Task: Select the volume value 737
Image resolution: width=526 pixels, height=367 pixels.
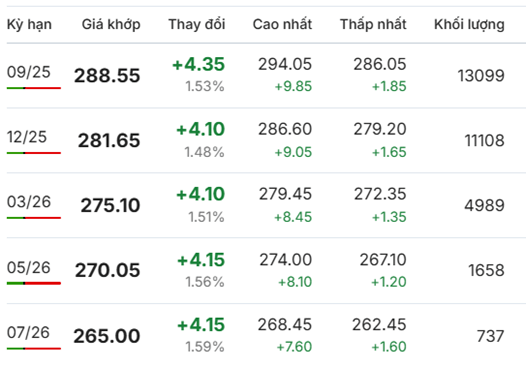Action: (x=490, y=336)
